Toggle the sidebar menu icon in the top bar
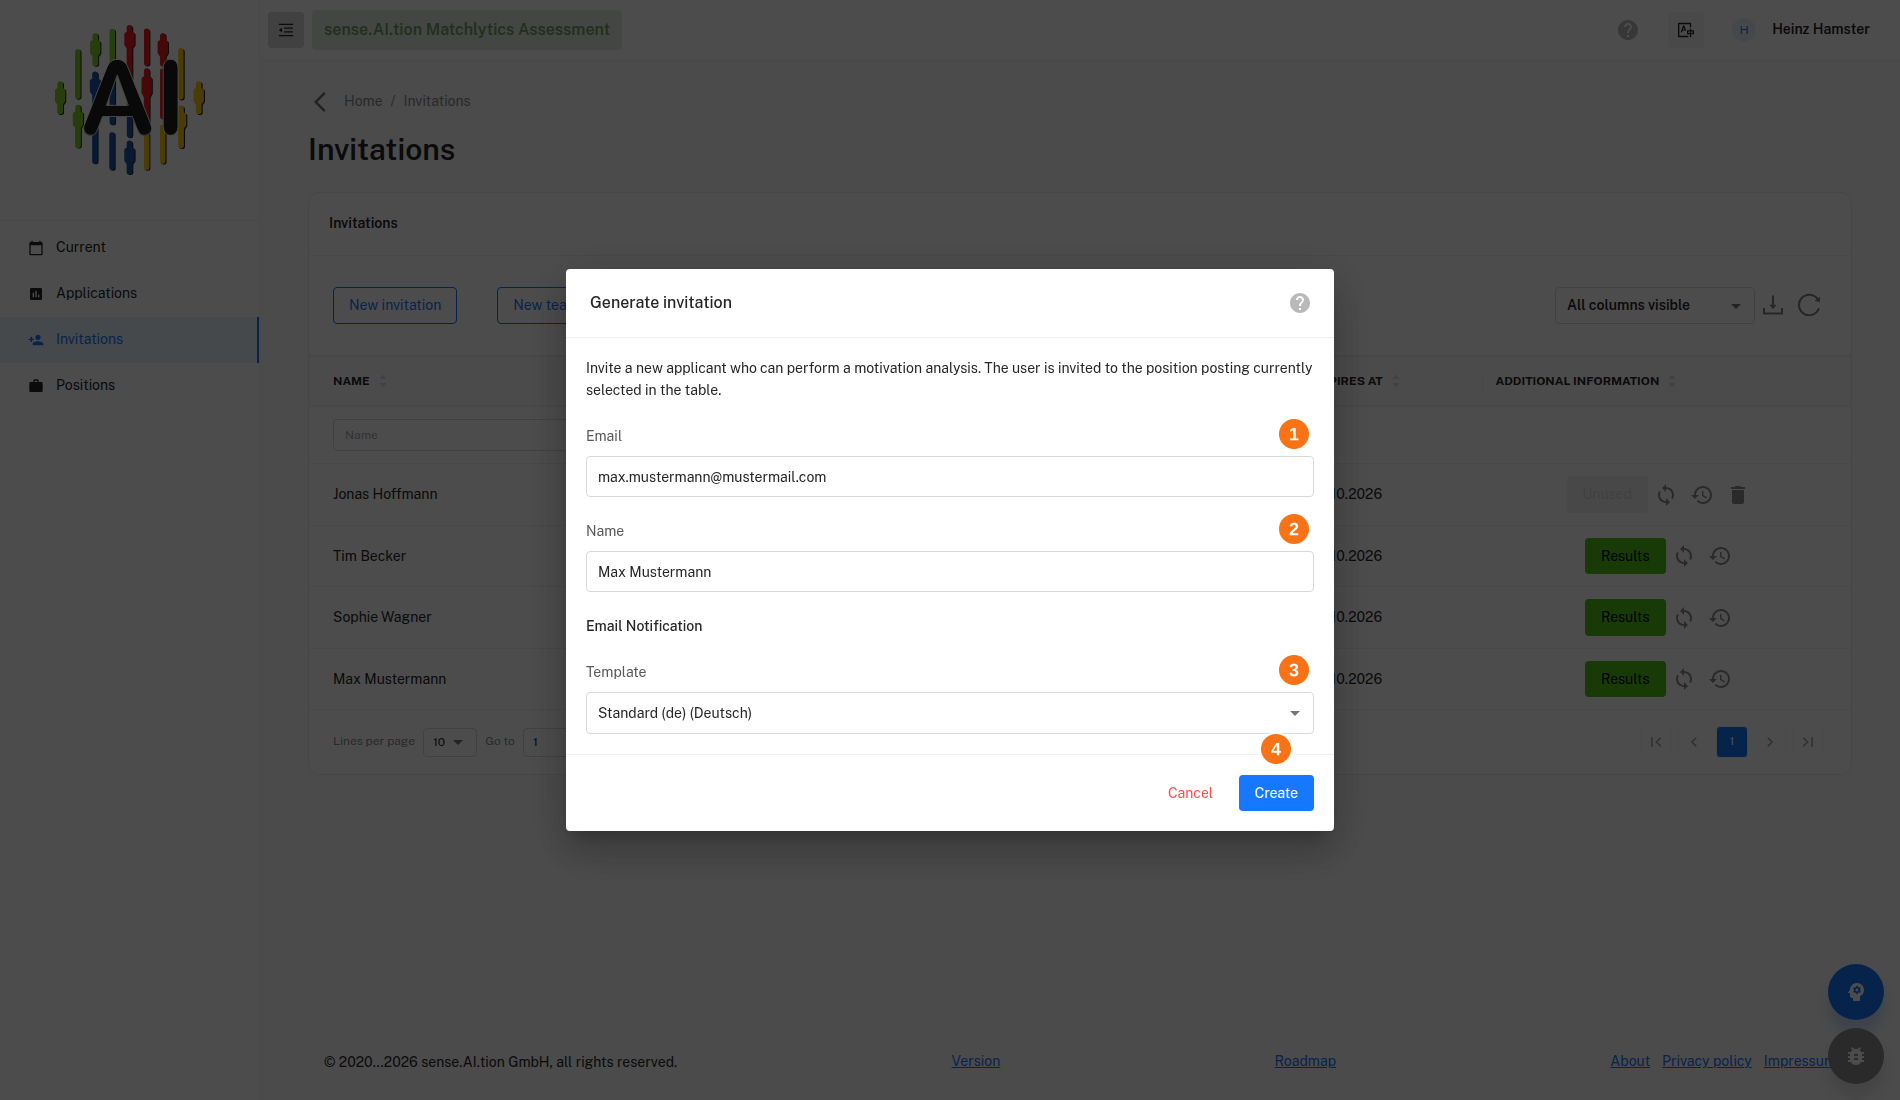 point(286,30)
